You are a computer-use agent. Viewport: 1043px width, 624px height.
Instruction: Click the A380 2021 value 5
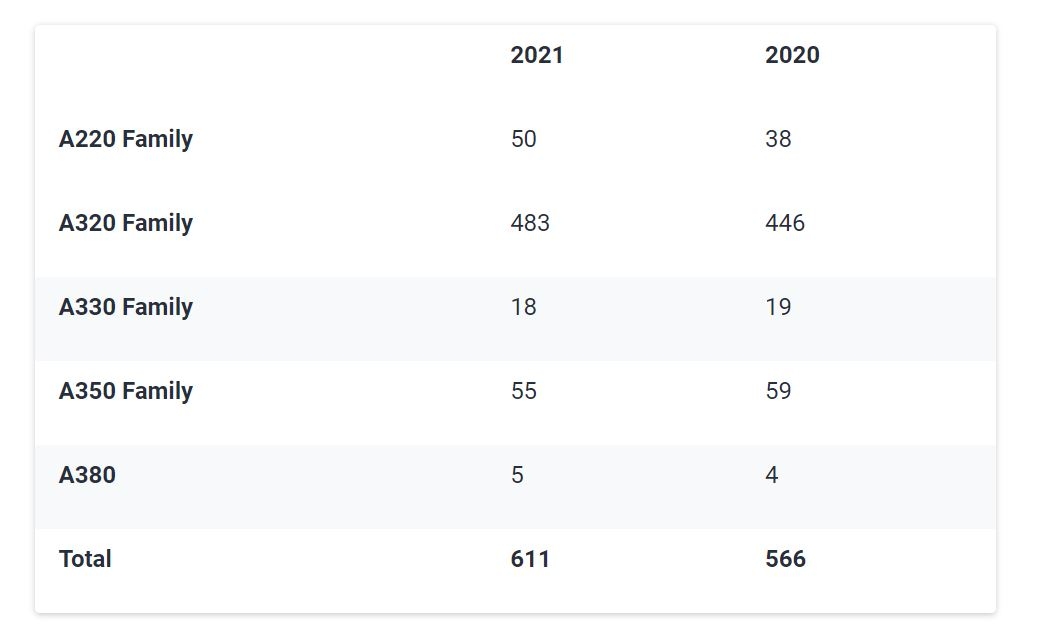pyautogui.click(x=518, y=475)
